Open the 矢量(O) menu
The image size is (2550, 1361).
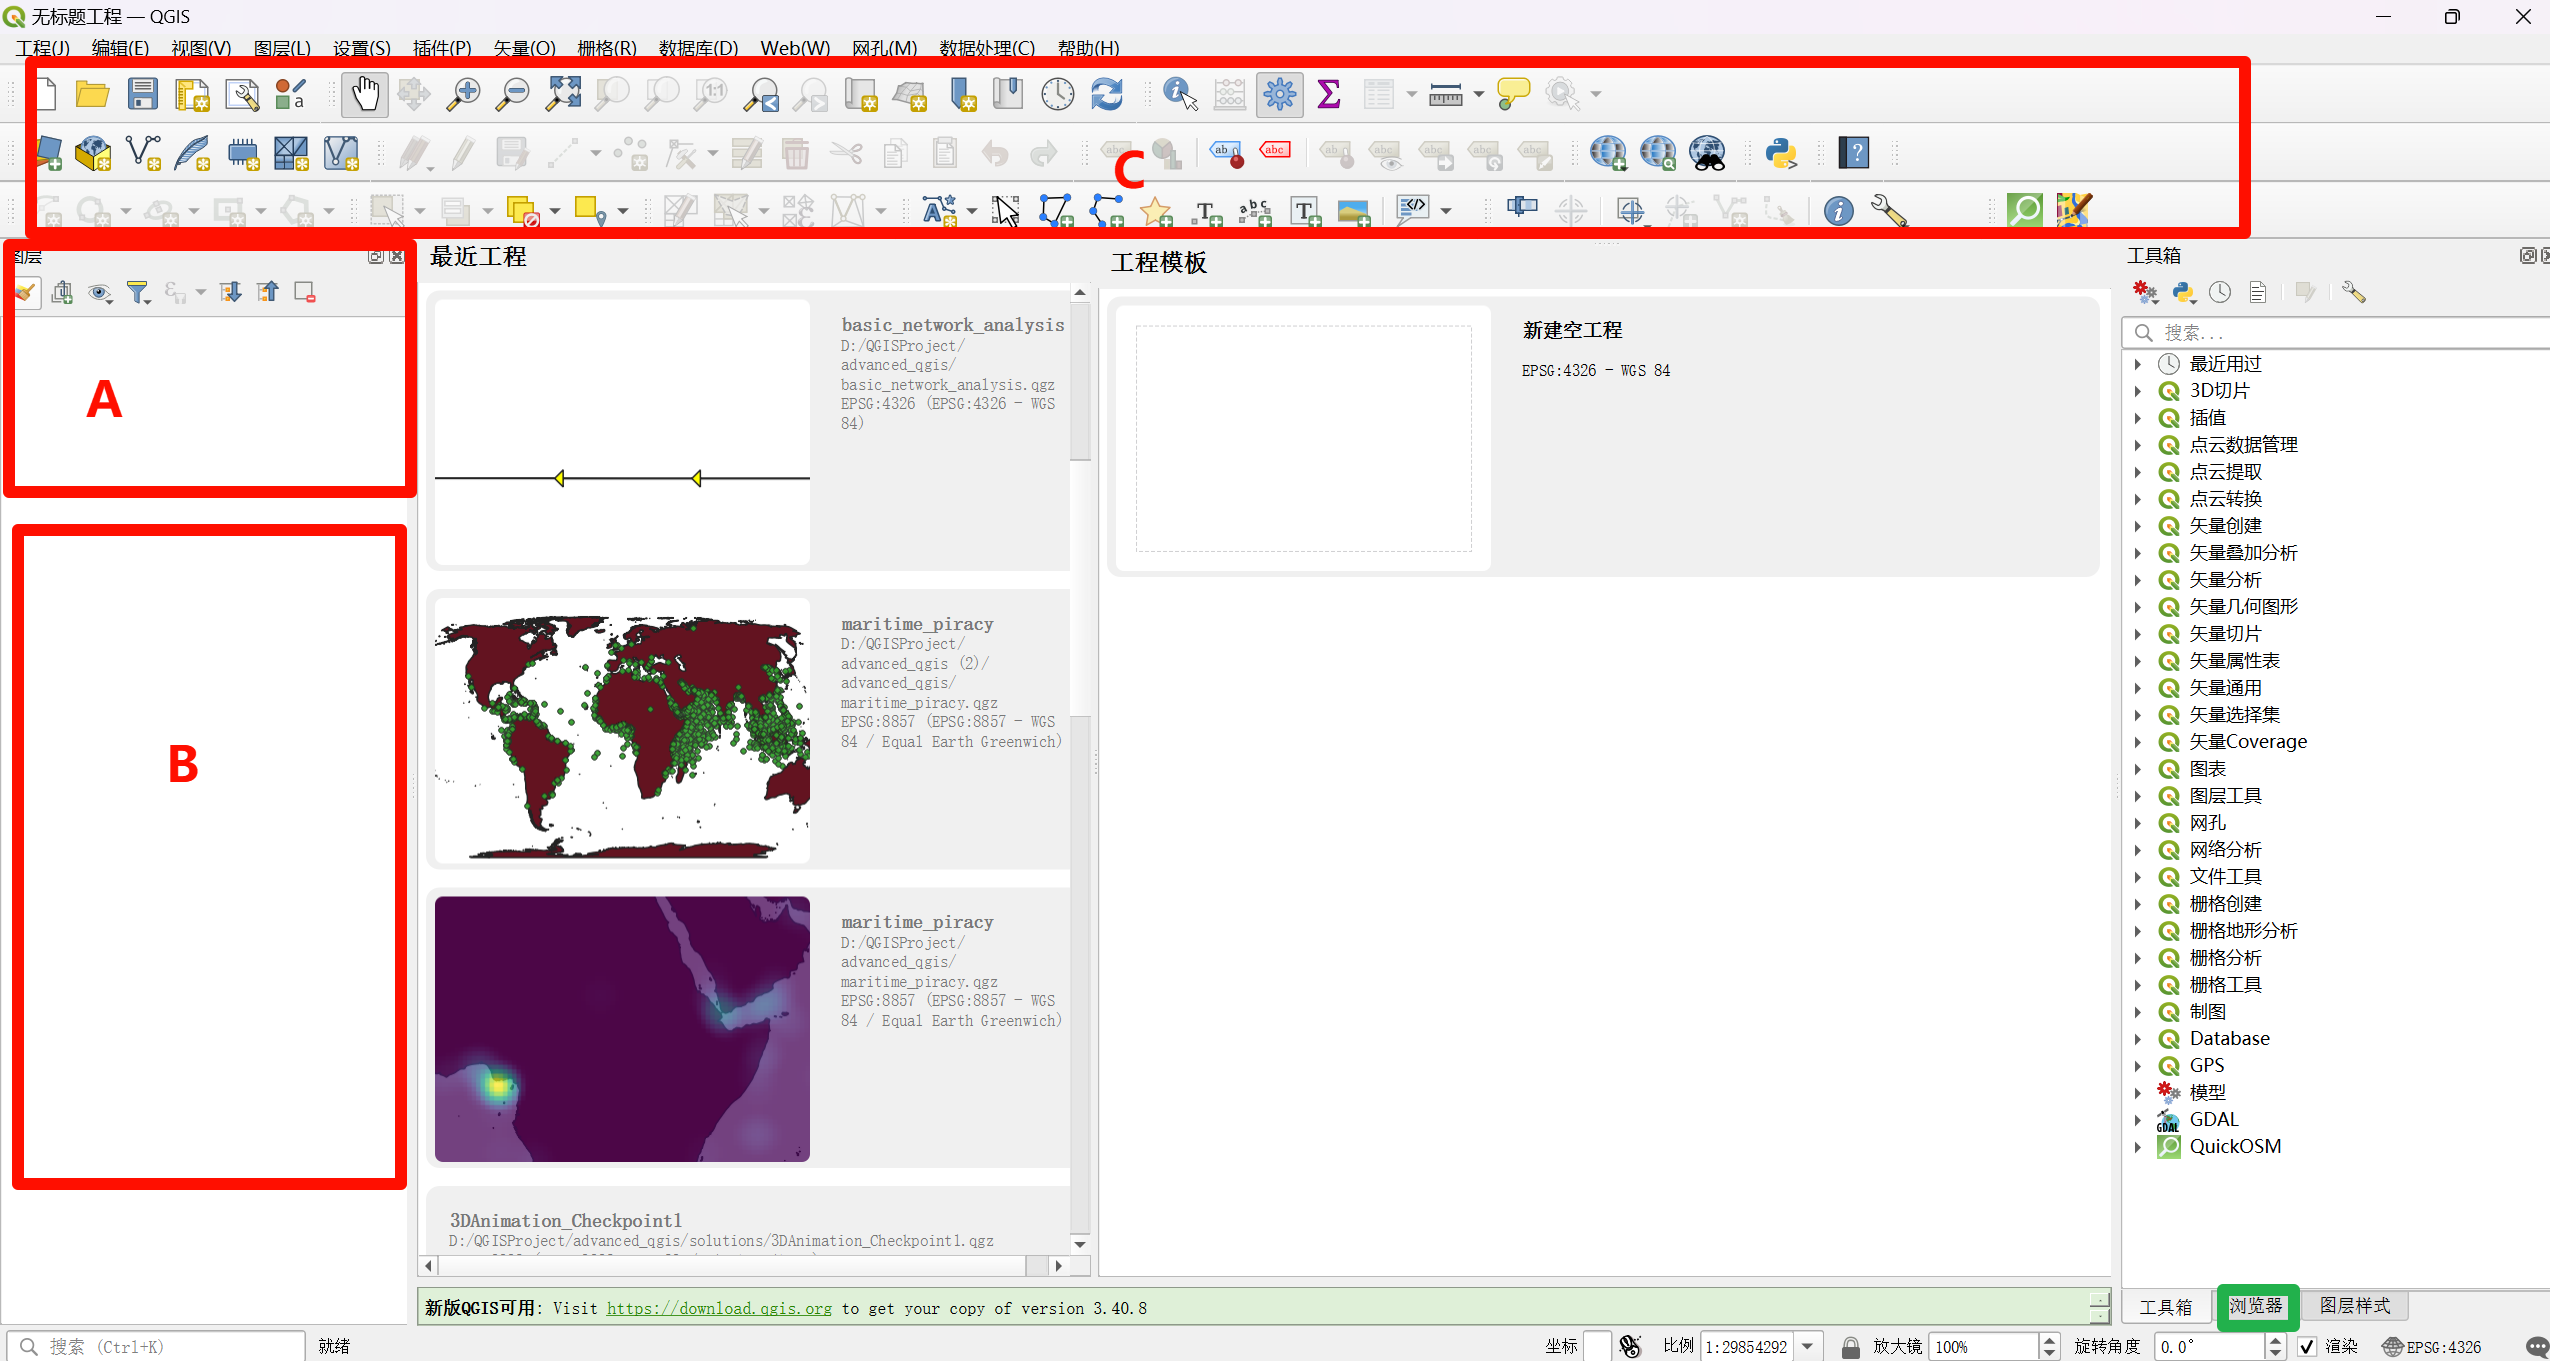(524, 48)
